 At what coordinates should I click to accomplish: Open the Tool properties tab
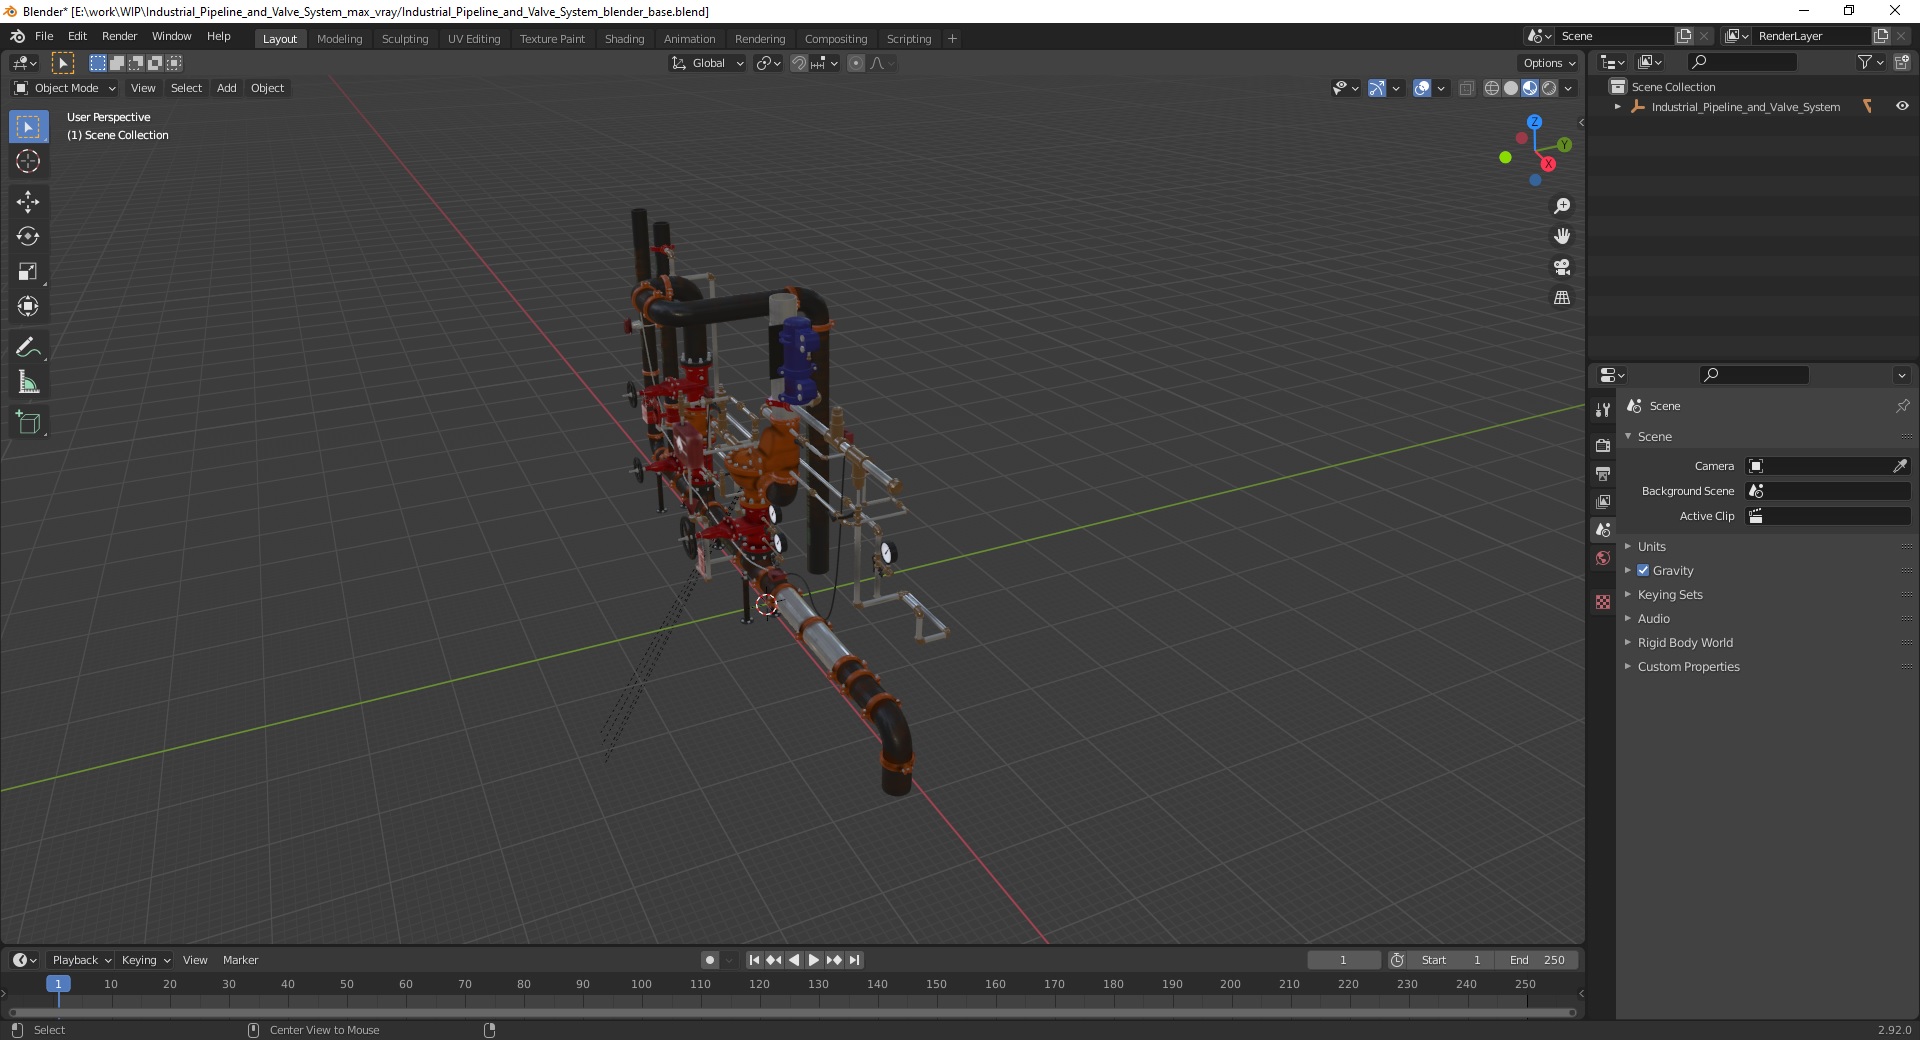pyautogui.click(x=1603, y=410)
